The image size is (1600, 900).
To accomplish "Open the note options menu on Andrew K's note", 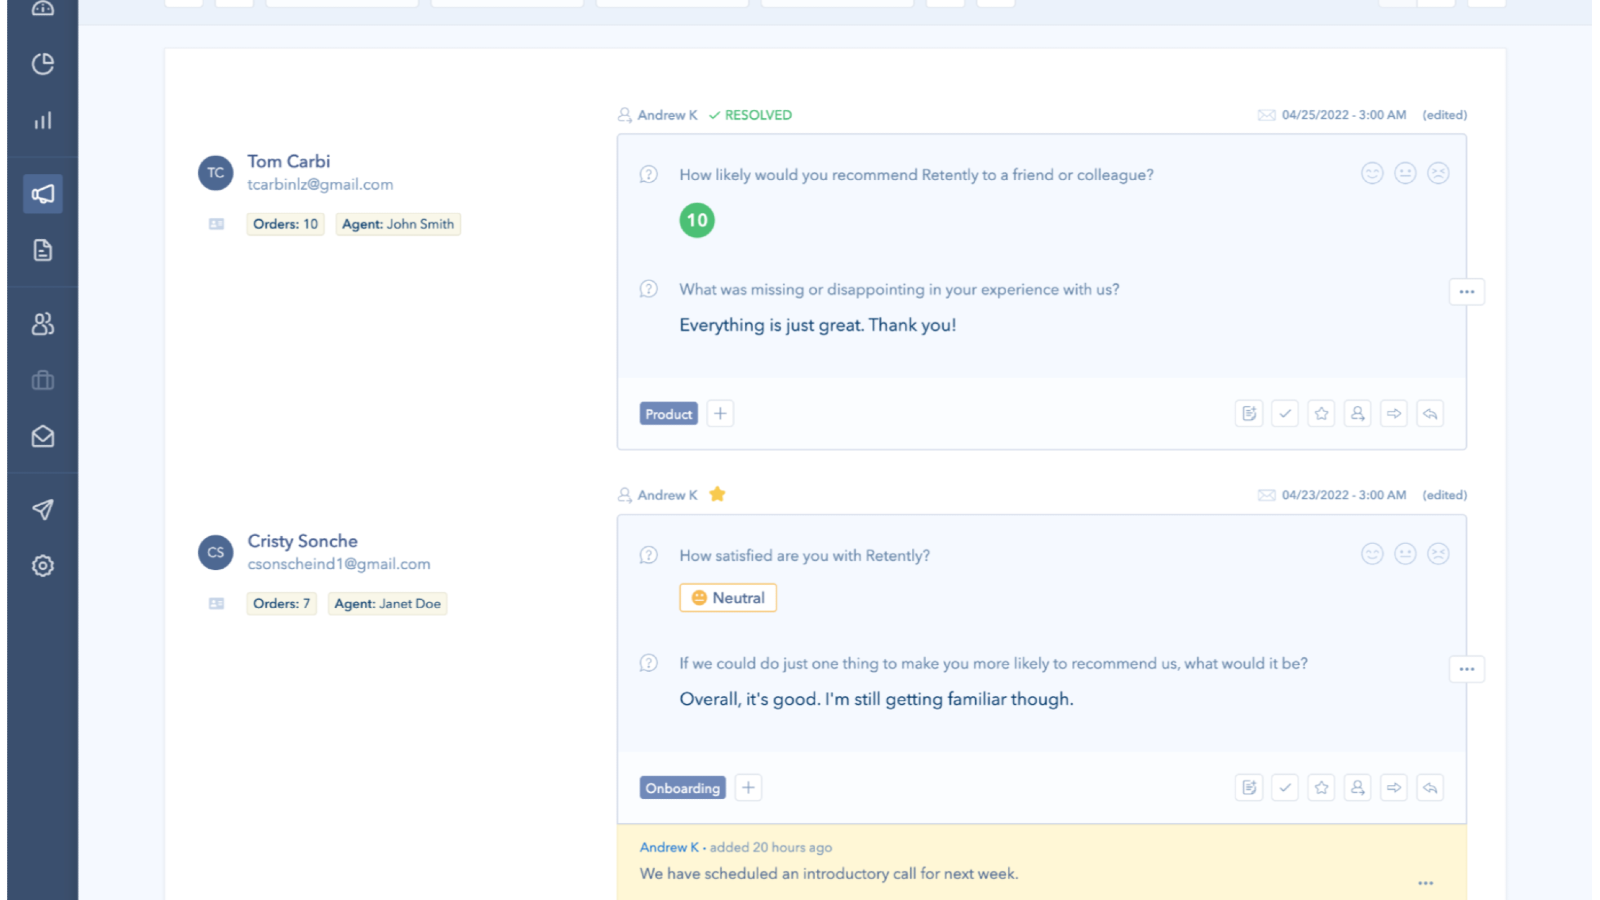I will coord(1425,883).
